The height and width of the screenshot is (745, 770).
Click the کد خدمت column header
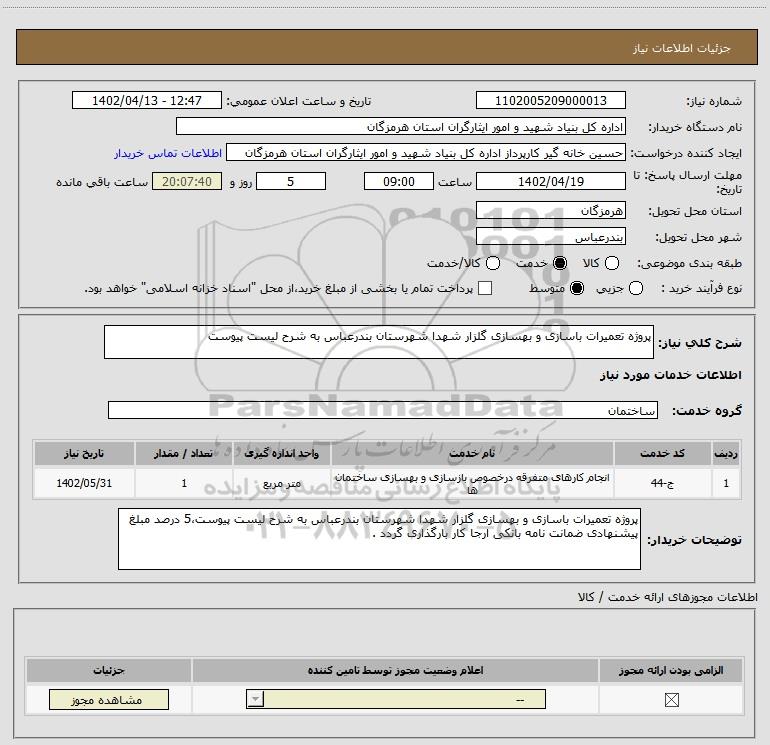(662, 453)
